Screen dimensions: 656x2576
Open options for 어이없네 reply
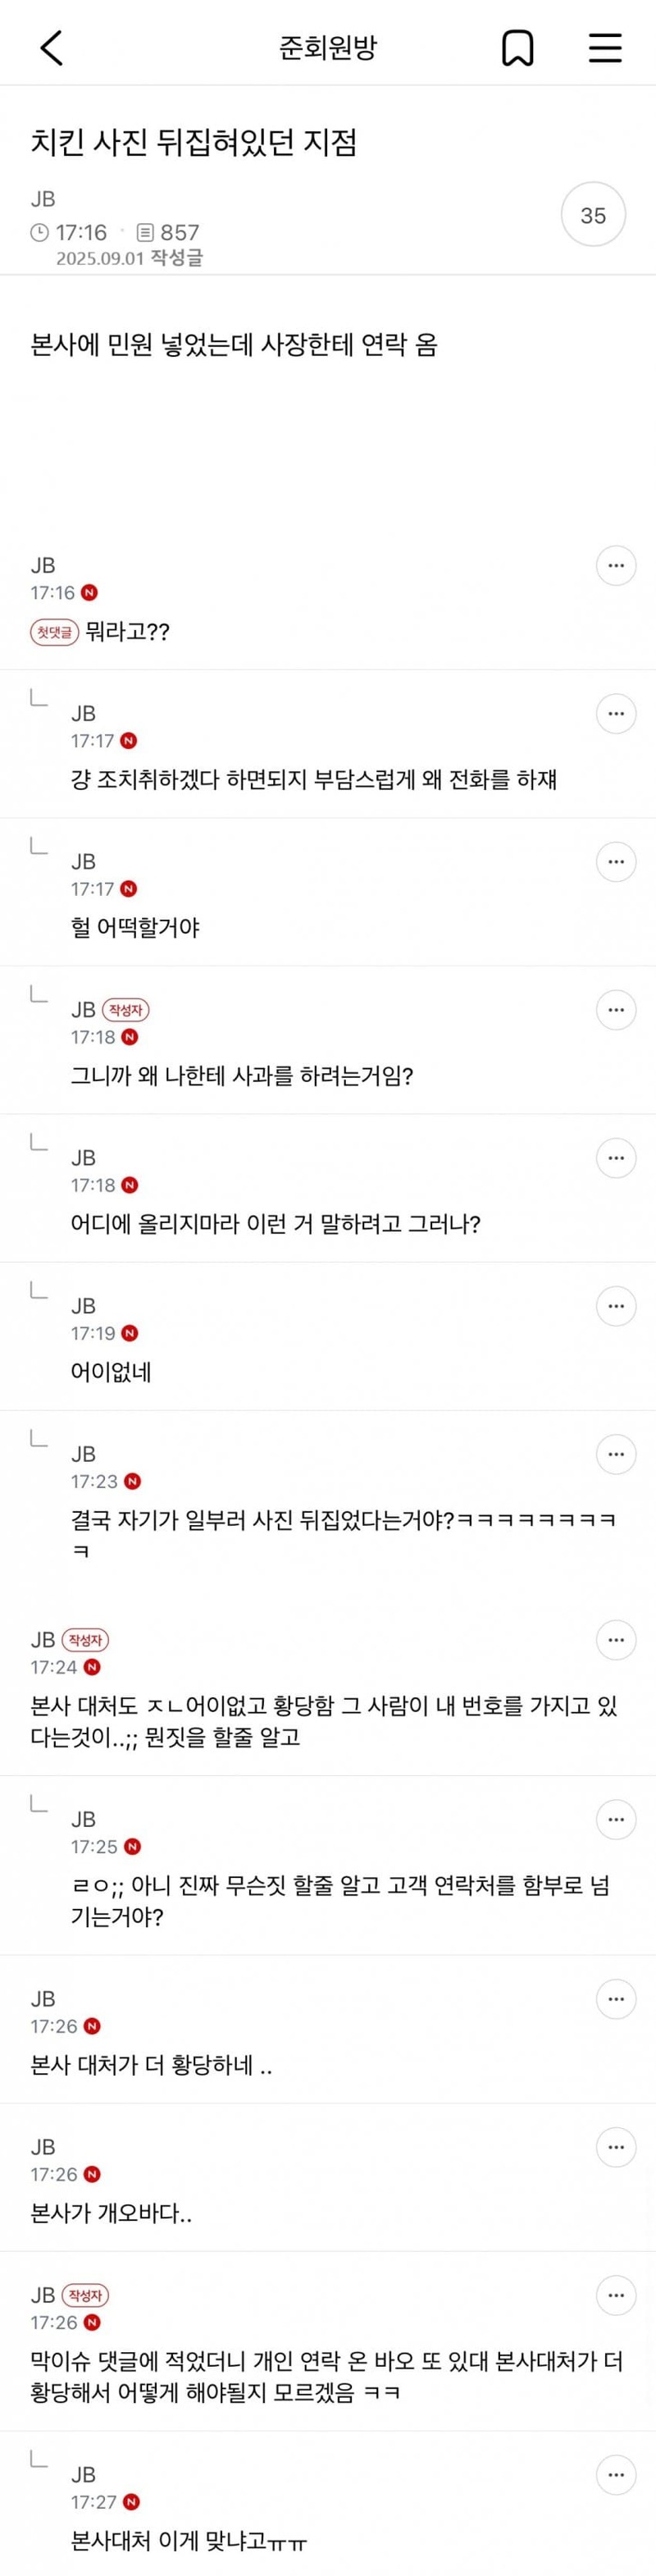pos(616,1306)
